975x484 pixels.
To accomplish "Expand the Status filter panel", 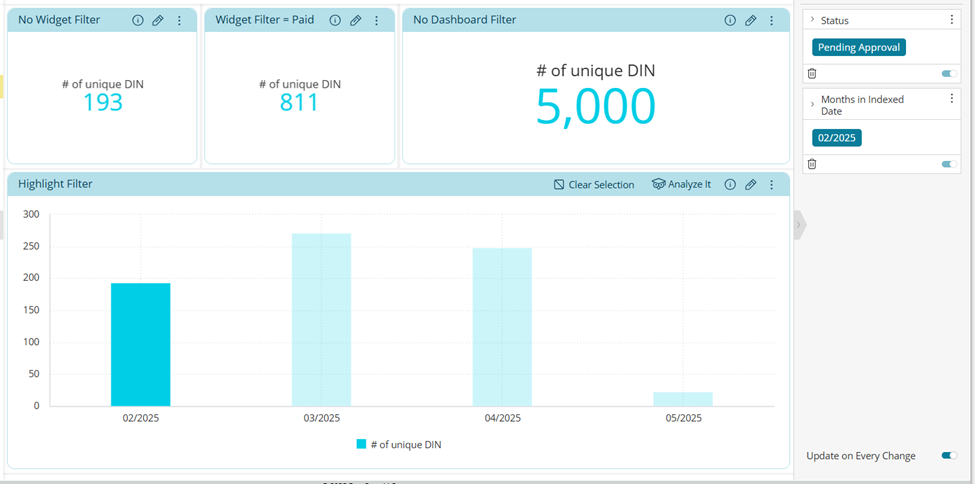I will tap(812, 20).
